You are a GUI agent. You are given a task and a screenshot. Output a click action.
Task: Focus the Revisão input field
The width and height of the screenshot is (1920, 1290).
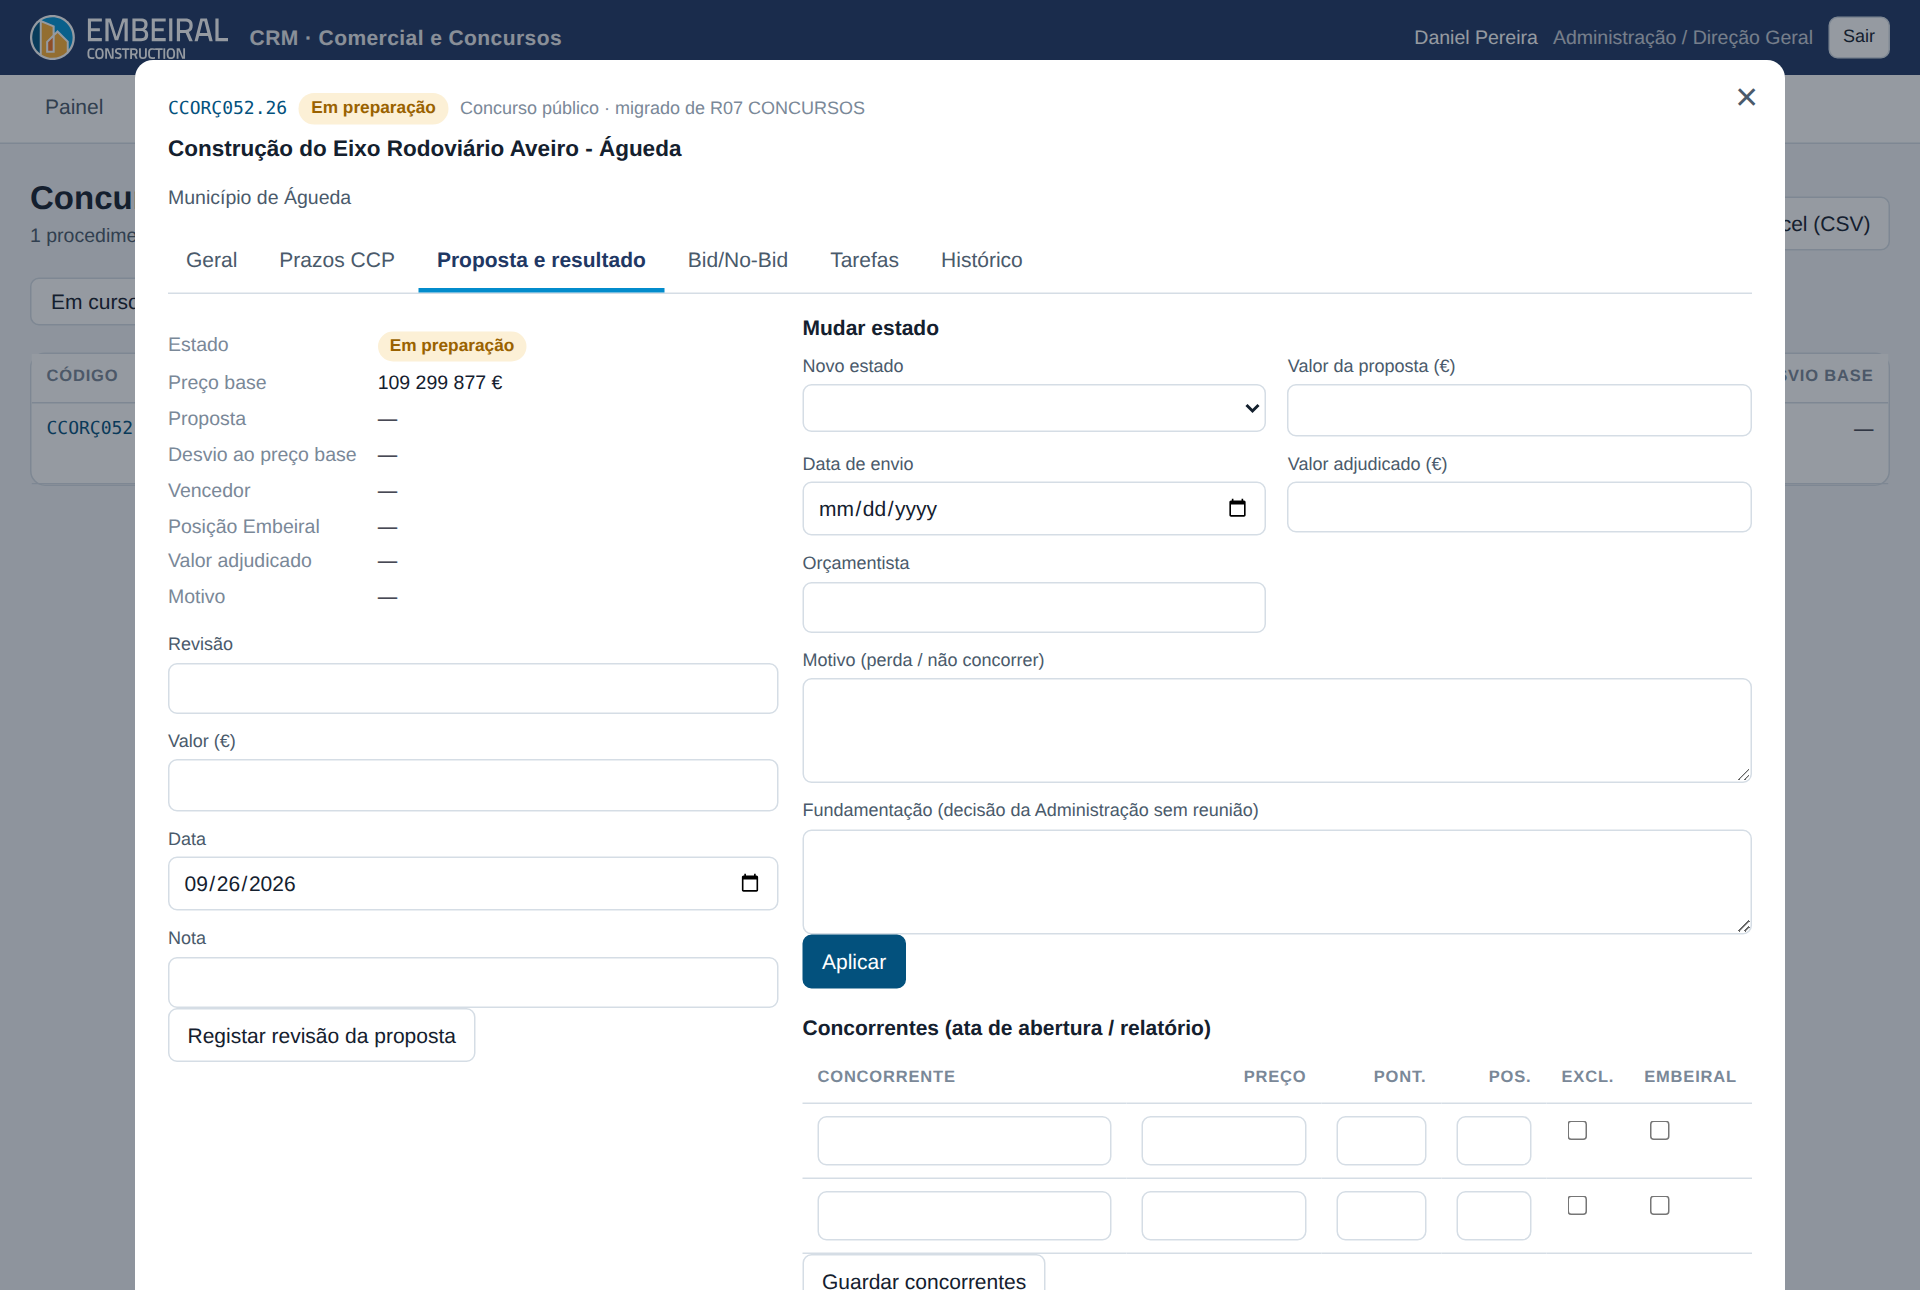[472, 688]
